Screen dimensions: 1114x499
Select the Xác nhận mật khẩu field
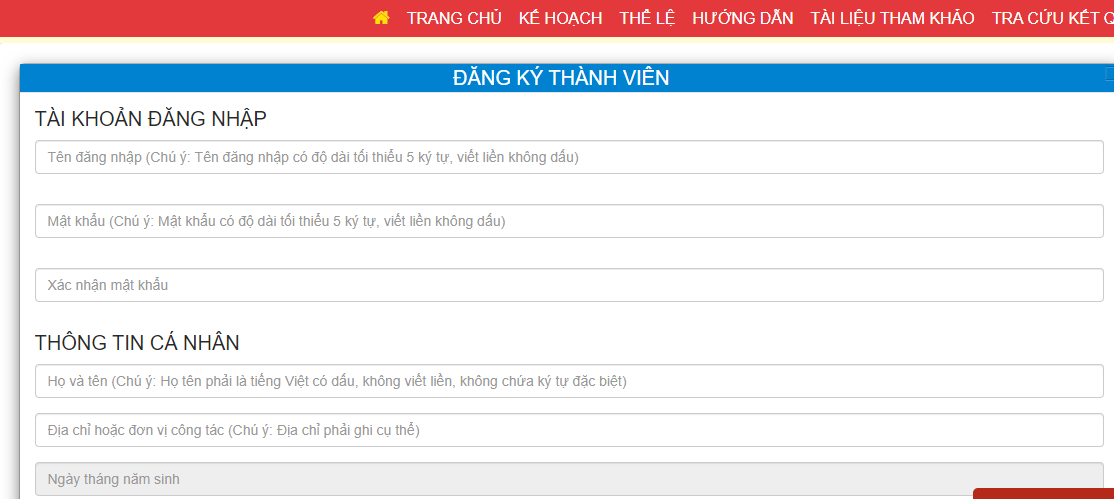point(569,285)
